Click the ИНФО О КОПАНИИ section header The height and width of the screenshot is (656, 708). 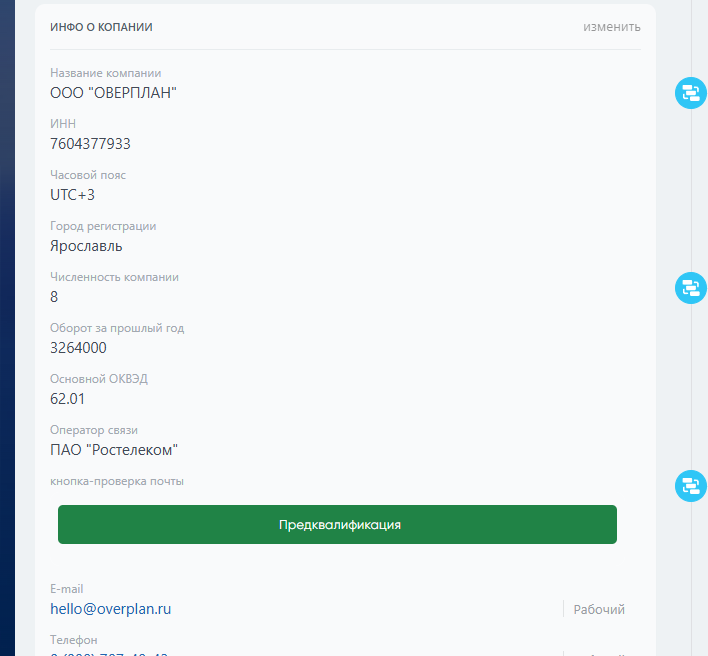click(101, 27)
